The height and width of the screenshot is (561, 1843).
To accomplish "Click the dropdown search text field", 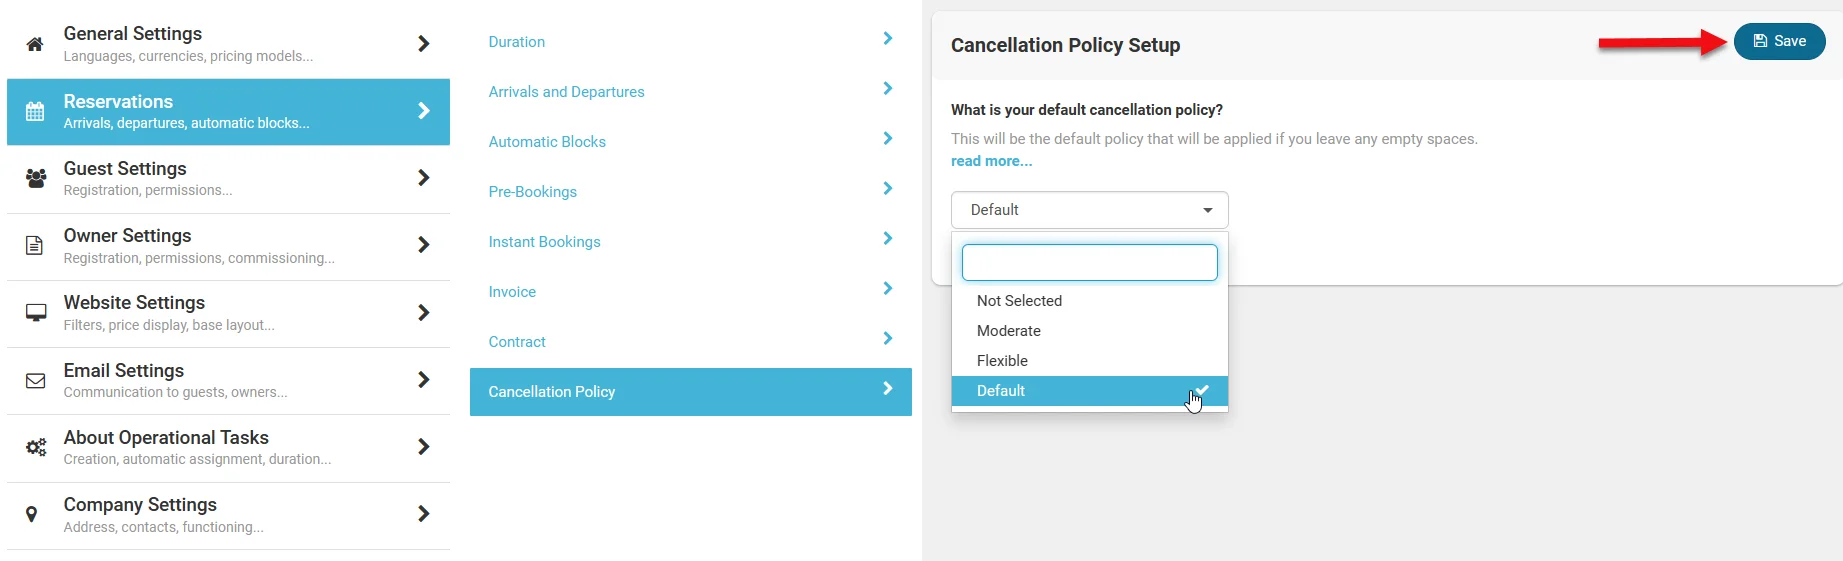I will click(x=1089, y=263).
